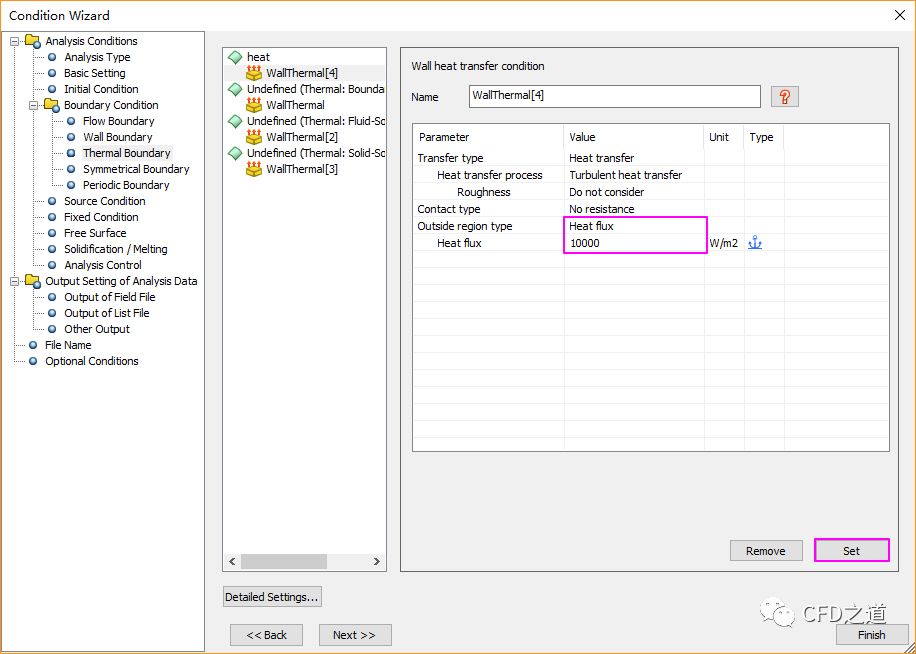Click the Output Setting of Analysis Data folder
Viewport: 916px width, 654px height.
33,281
